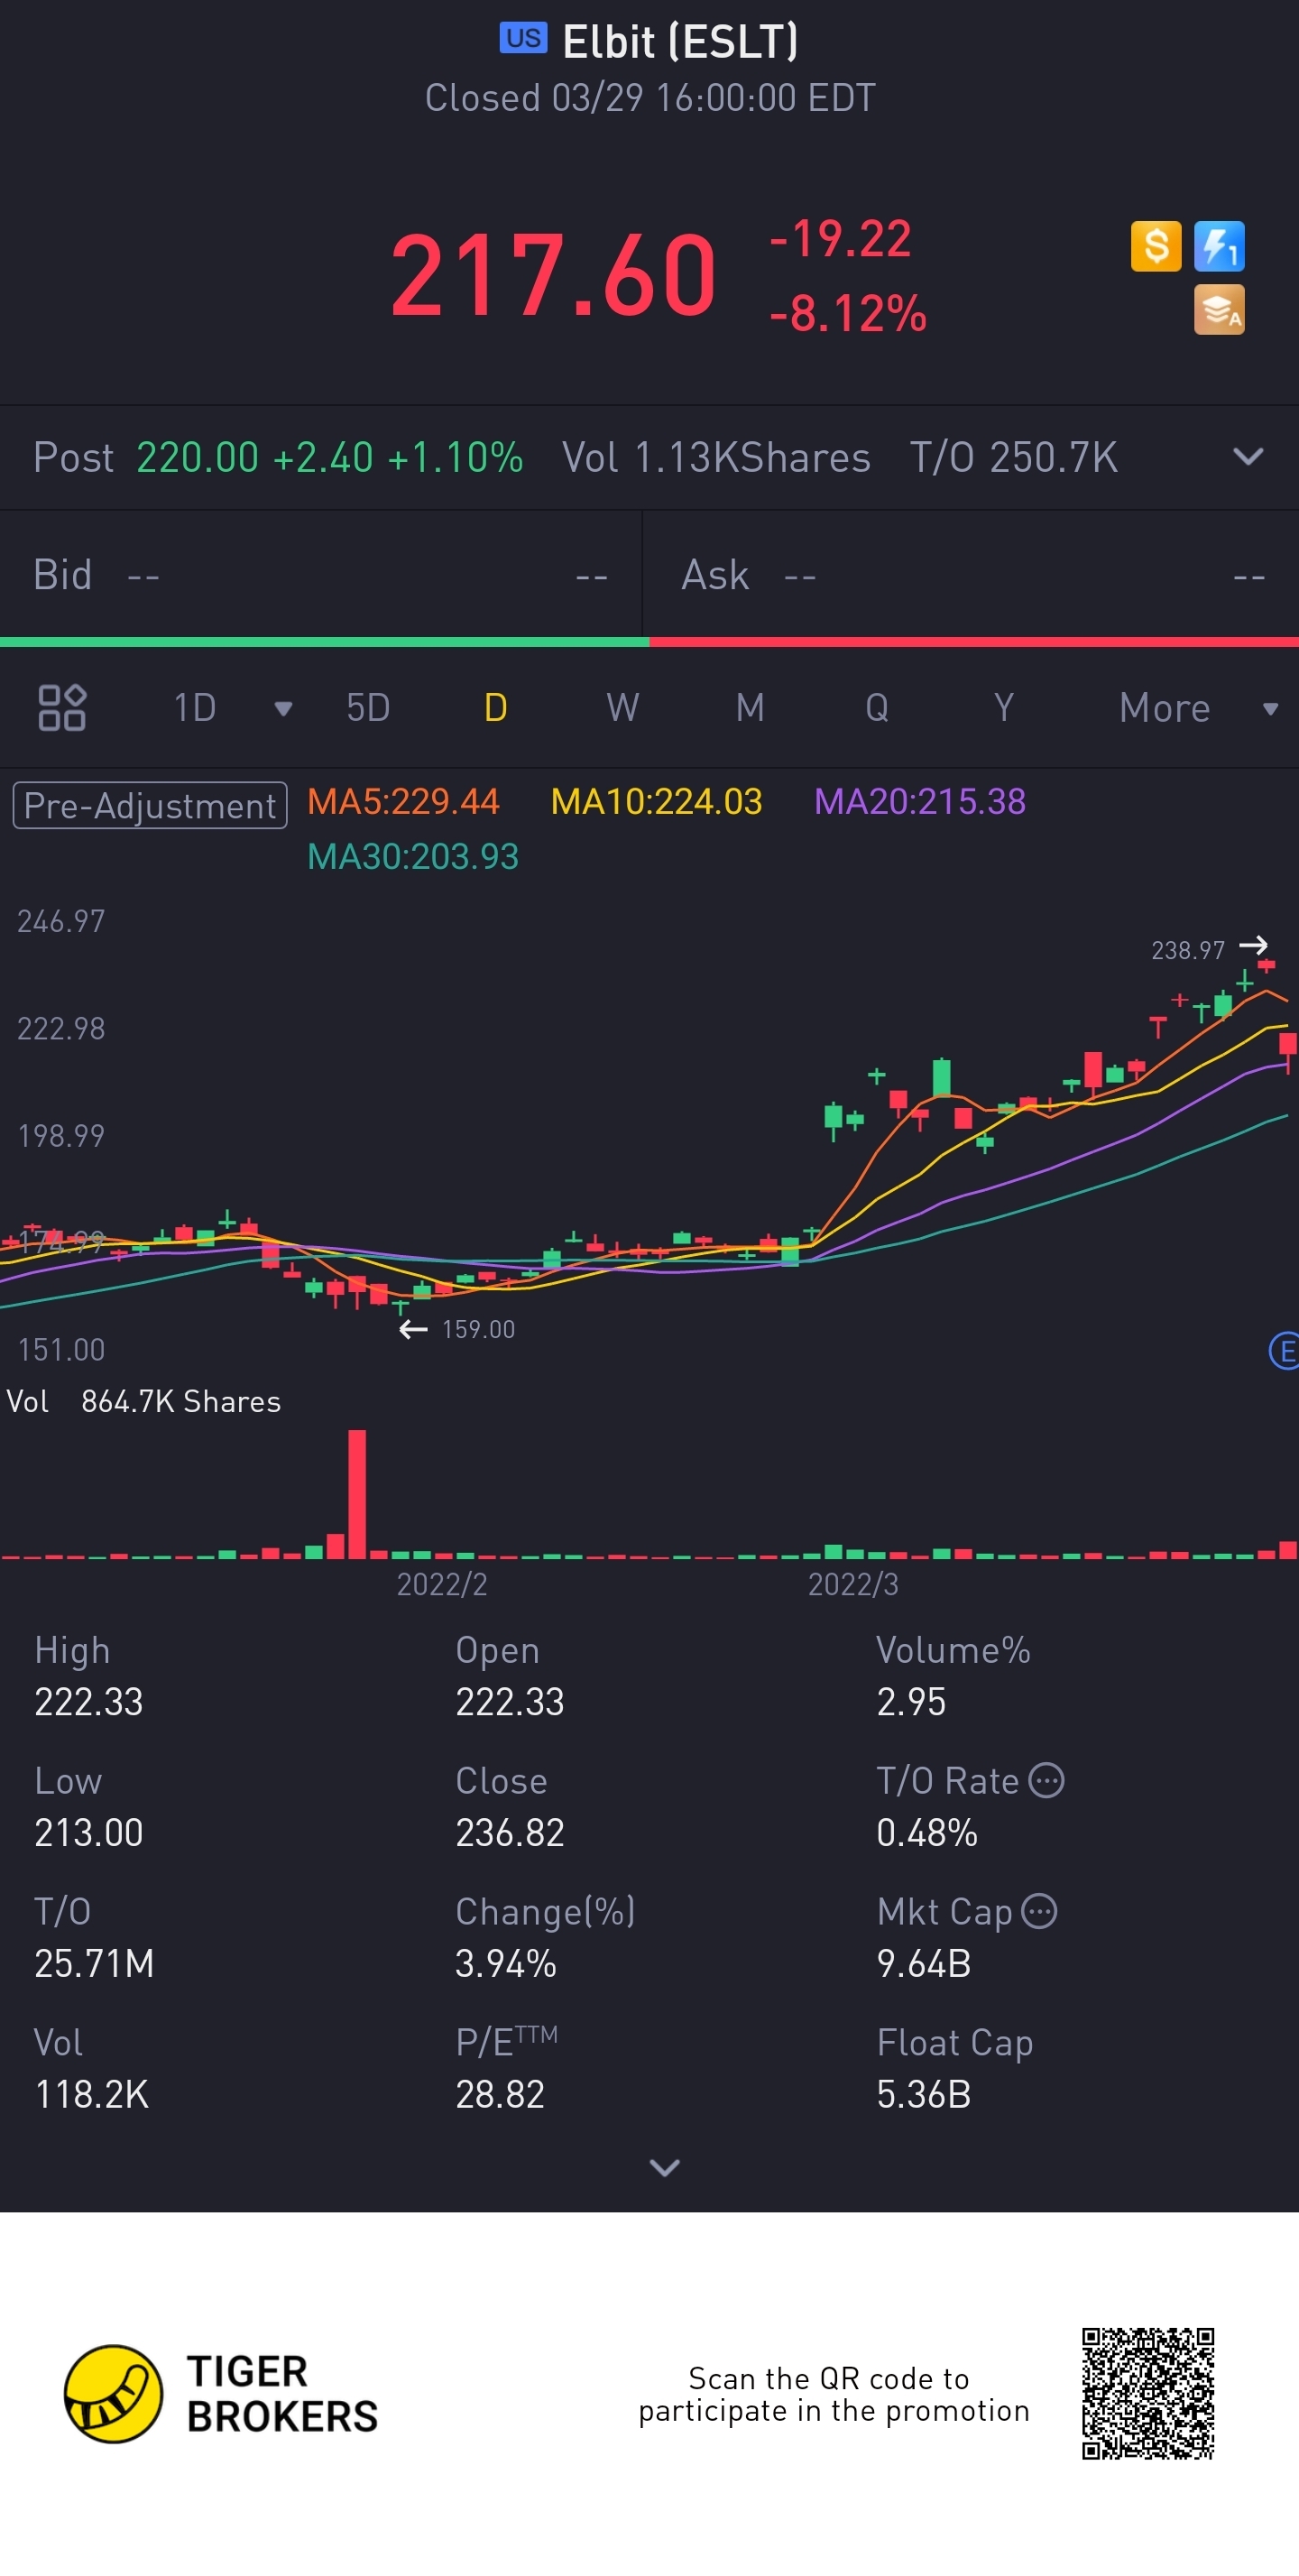Screen dimensions: 1299x2576
Task: Tap the T/O 25.71M value
Action: point(94,1964)
